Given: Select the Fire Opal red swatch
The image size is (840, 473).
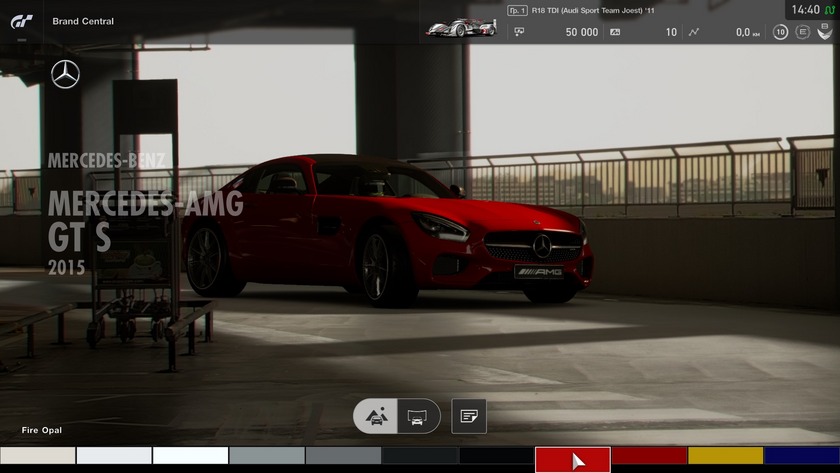Looking at the screenshot, I should pos(572,459).
